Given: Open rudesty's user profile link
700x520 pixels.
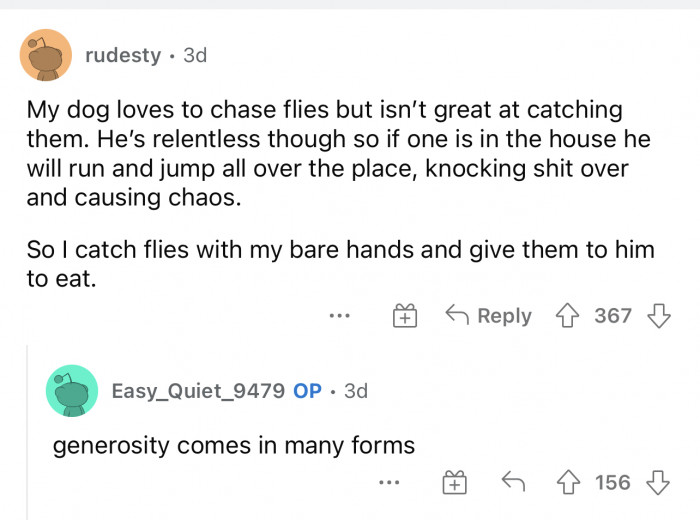Looking at the screenshot, I should point(123,55).
